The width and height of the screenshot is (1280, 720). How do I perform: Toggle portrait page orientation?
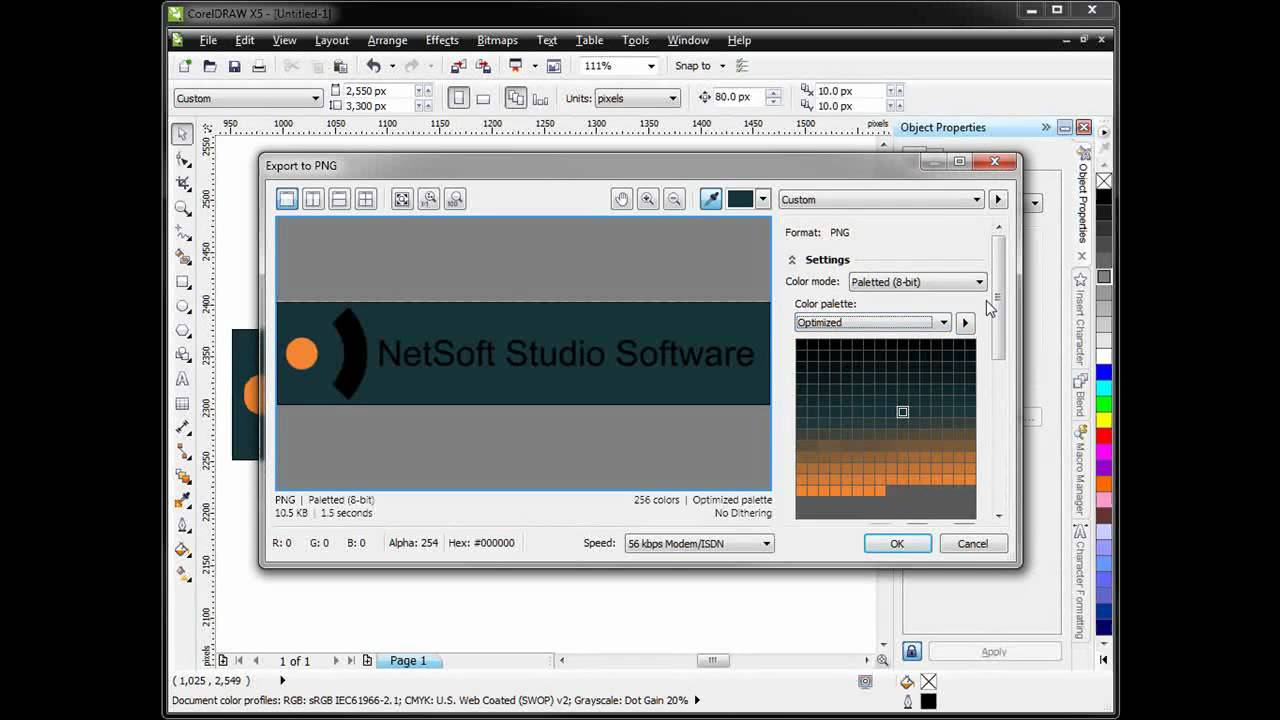point(458,98)
